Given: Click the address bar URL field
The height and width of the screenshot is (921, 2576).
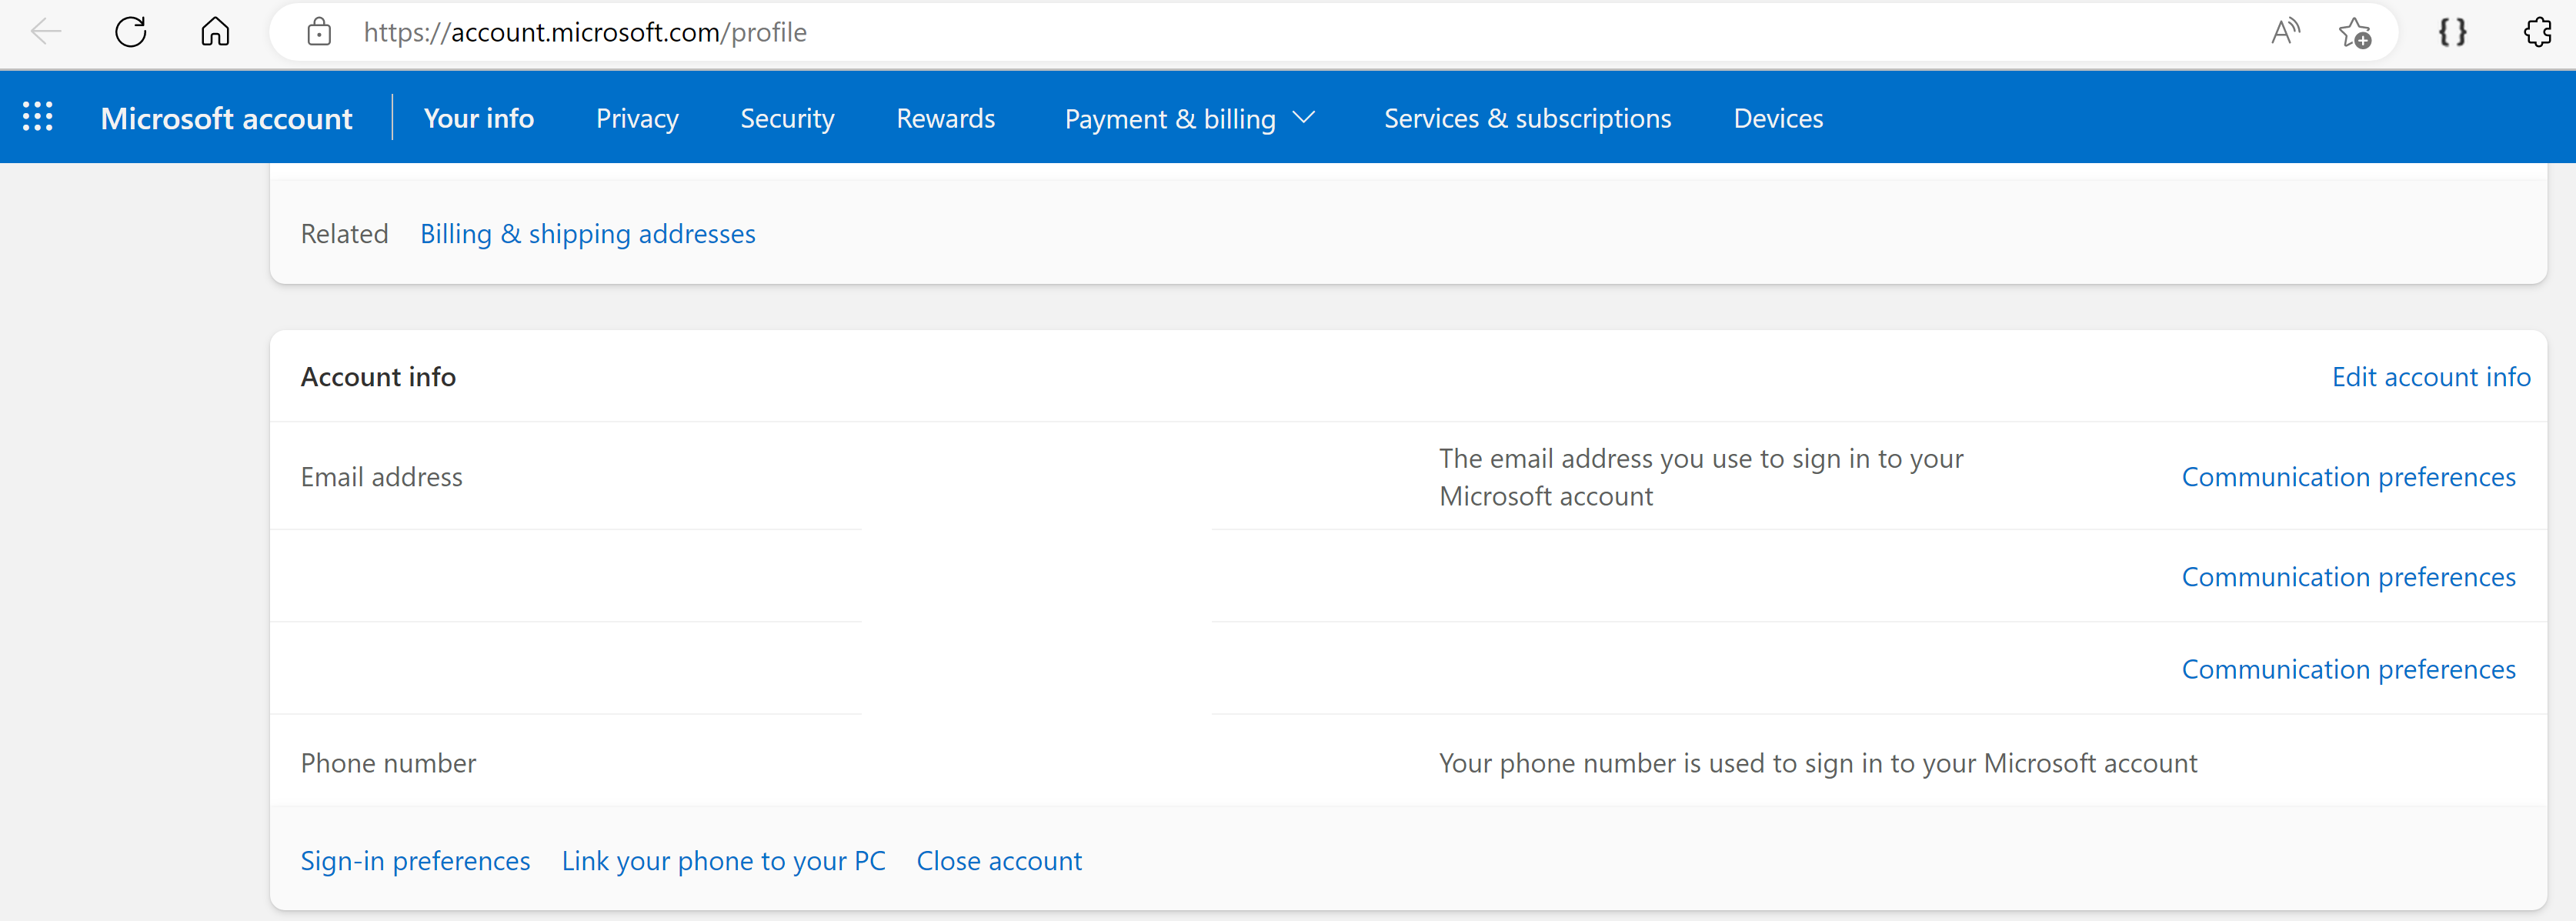Looking at the screenshot, I should tap(1200, 32).
